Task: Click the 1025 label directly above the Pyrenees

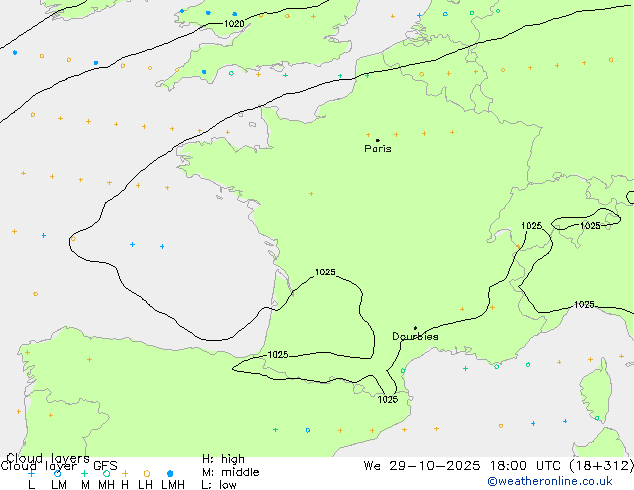Action: click(x=278, y=355)
